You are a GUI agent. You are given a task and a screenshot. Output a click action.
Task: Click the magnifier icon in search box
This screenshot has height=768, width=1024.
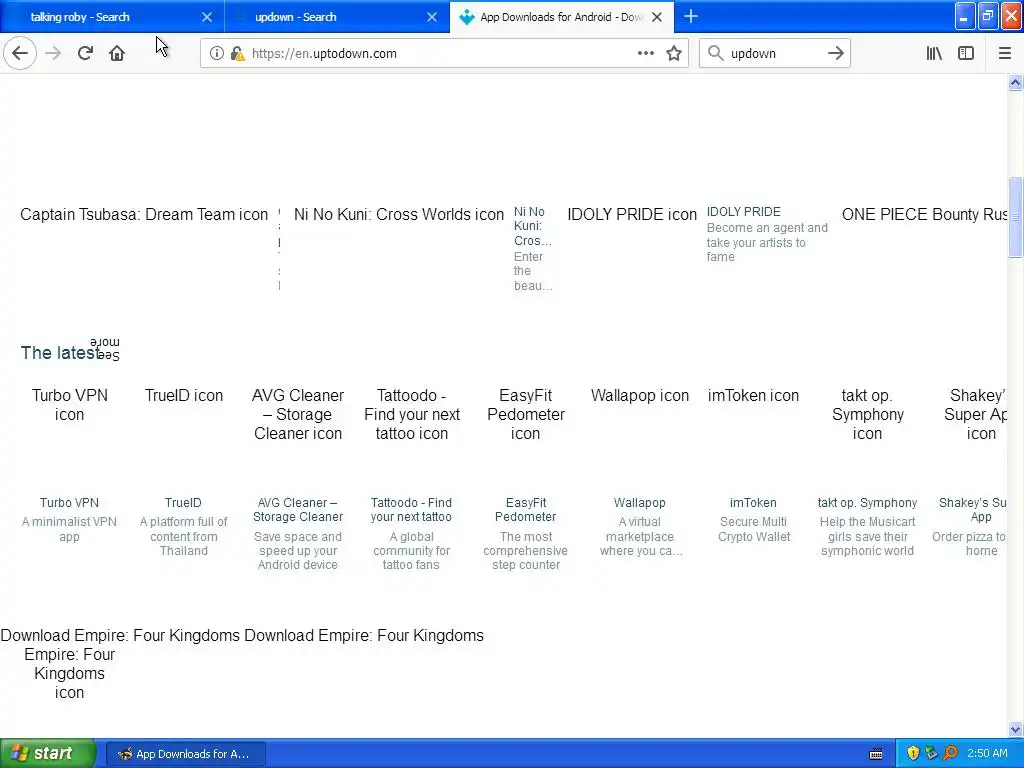click(x=716, y=53)
